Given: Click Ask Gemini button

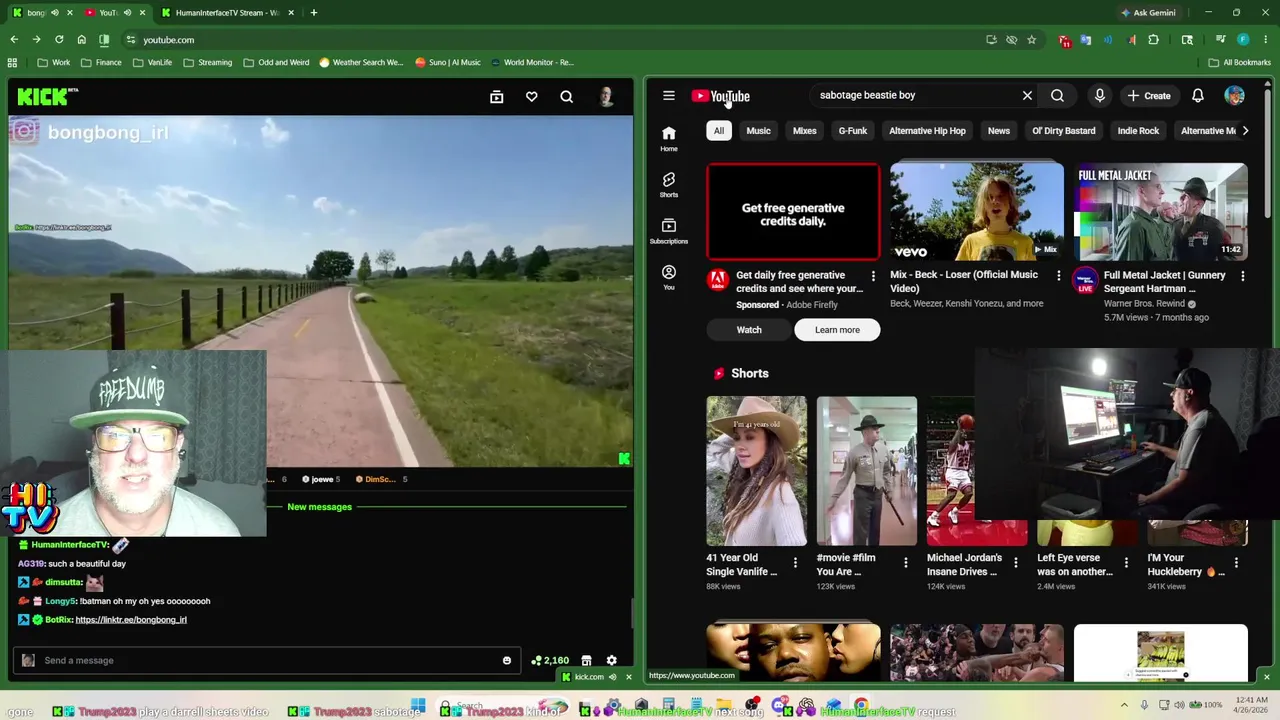Looking at the screenshot, I should tap(1147, 13).
